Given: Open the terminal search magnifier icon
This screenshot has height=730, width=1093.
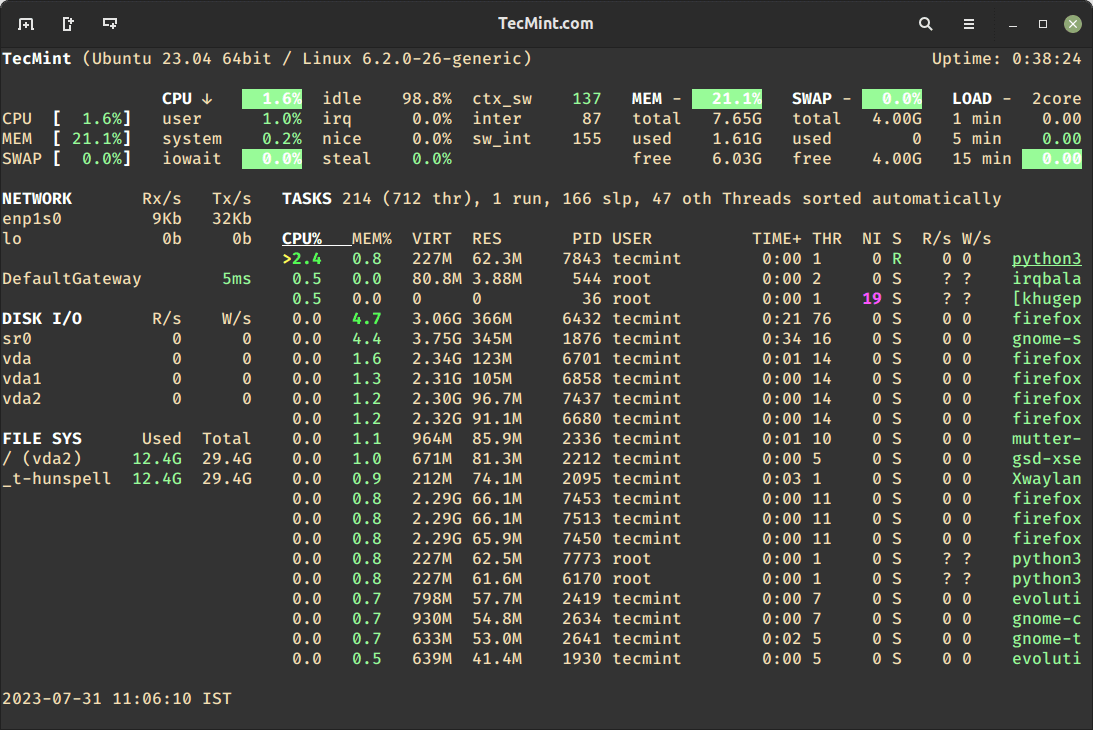Looking at the screenshot, I should click(x=926, y=24).
